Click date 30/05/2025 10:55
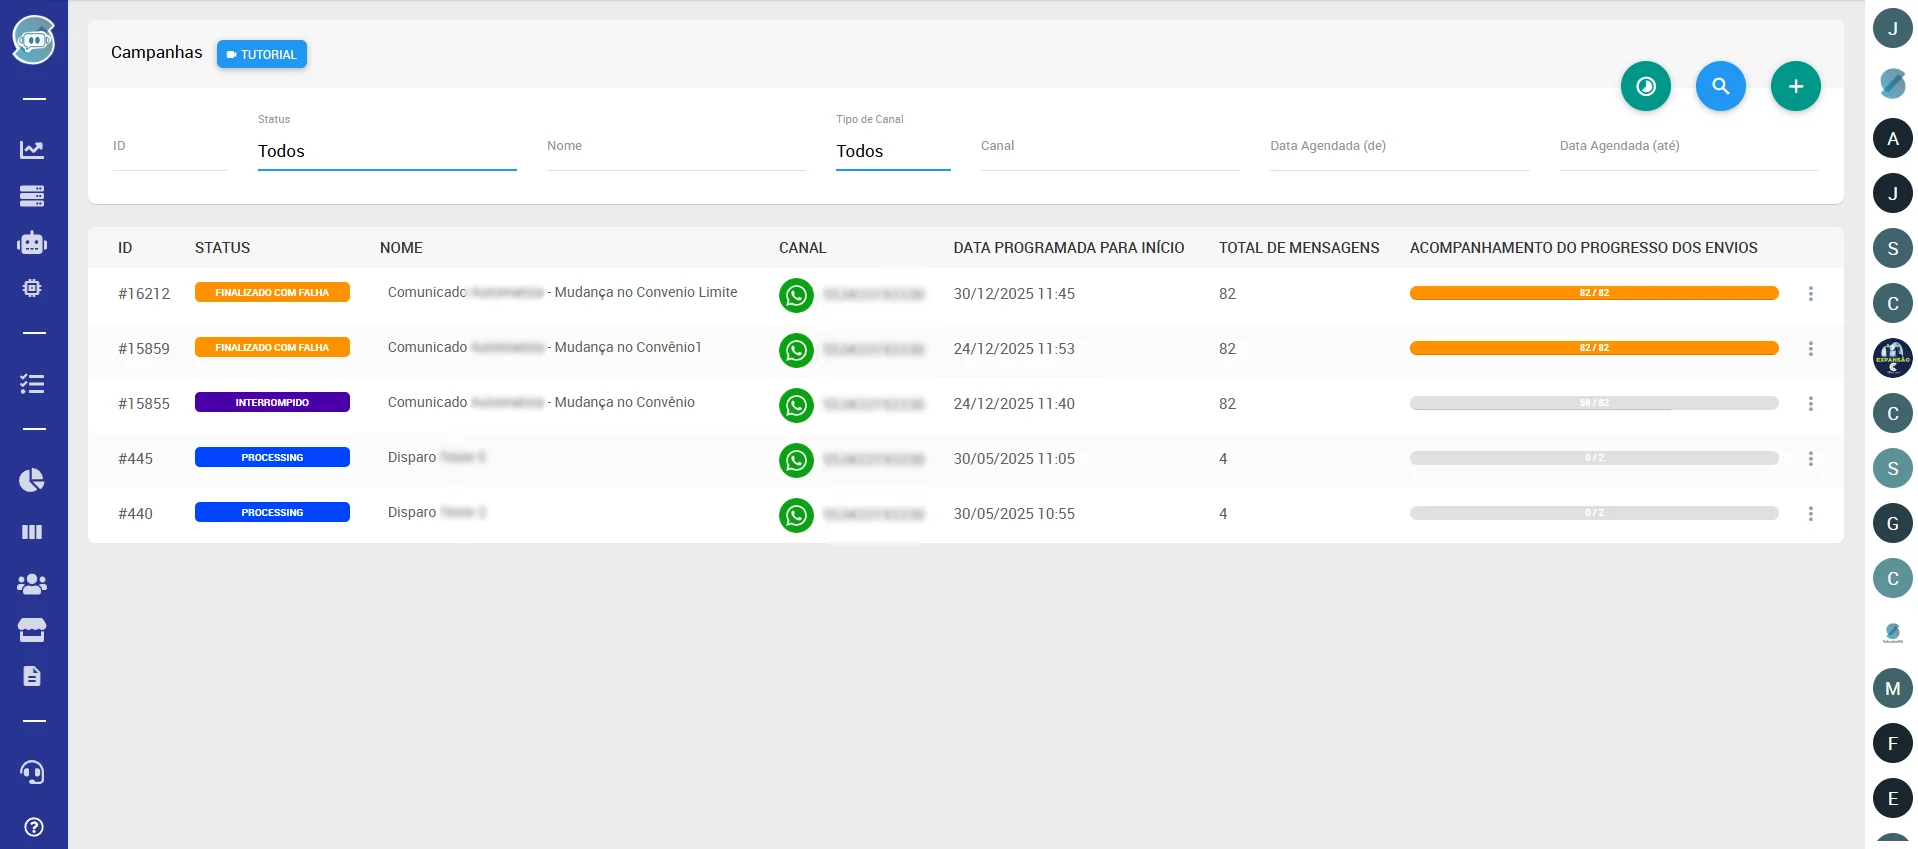1918x849 pixels. tap(1014, 514)
